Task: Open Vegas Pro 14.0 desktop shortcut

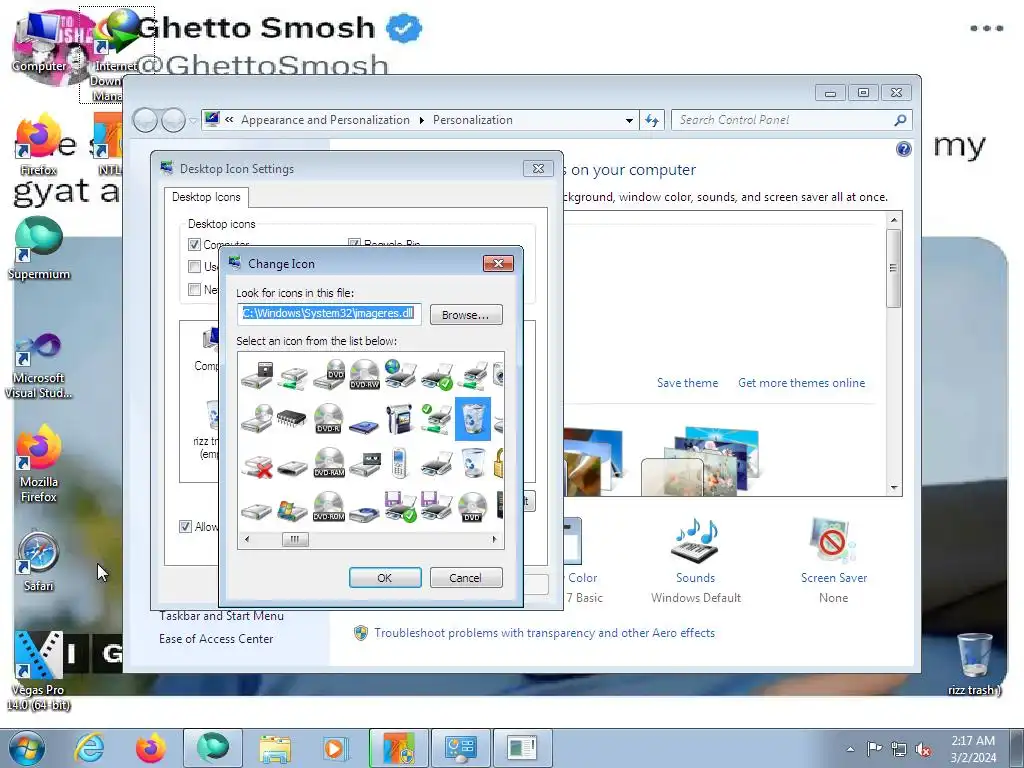Action: coord(39,671)
